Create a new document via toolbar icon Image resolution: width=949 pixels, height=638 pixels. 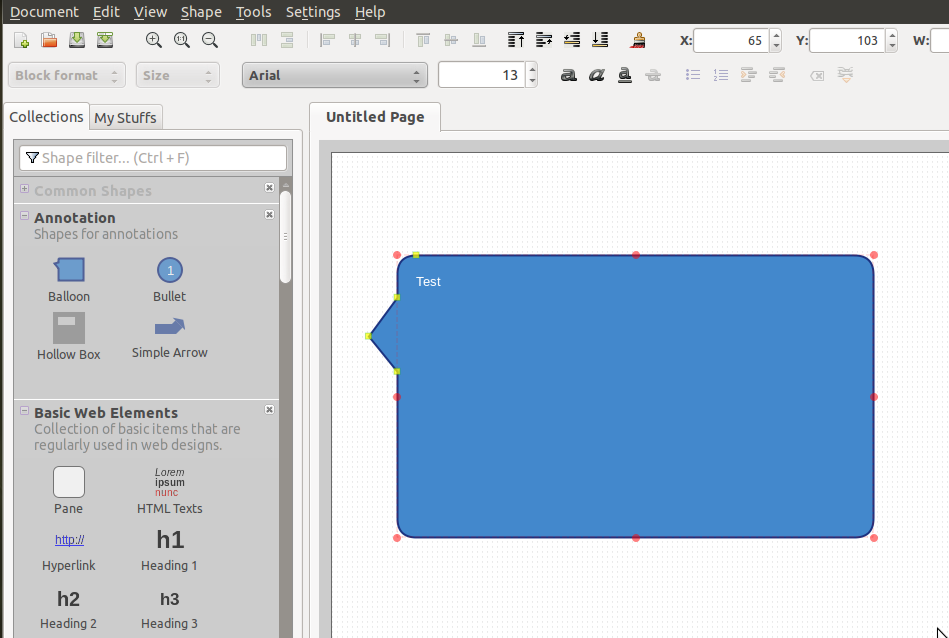pyautogui.click(x=21, y=40)
